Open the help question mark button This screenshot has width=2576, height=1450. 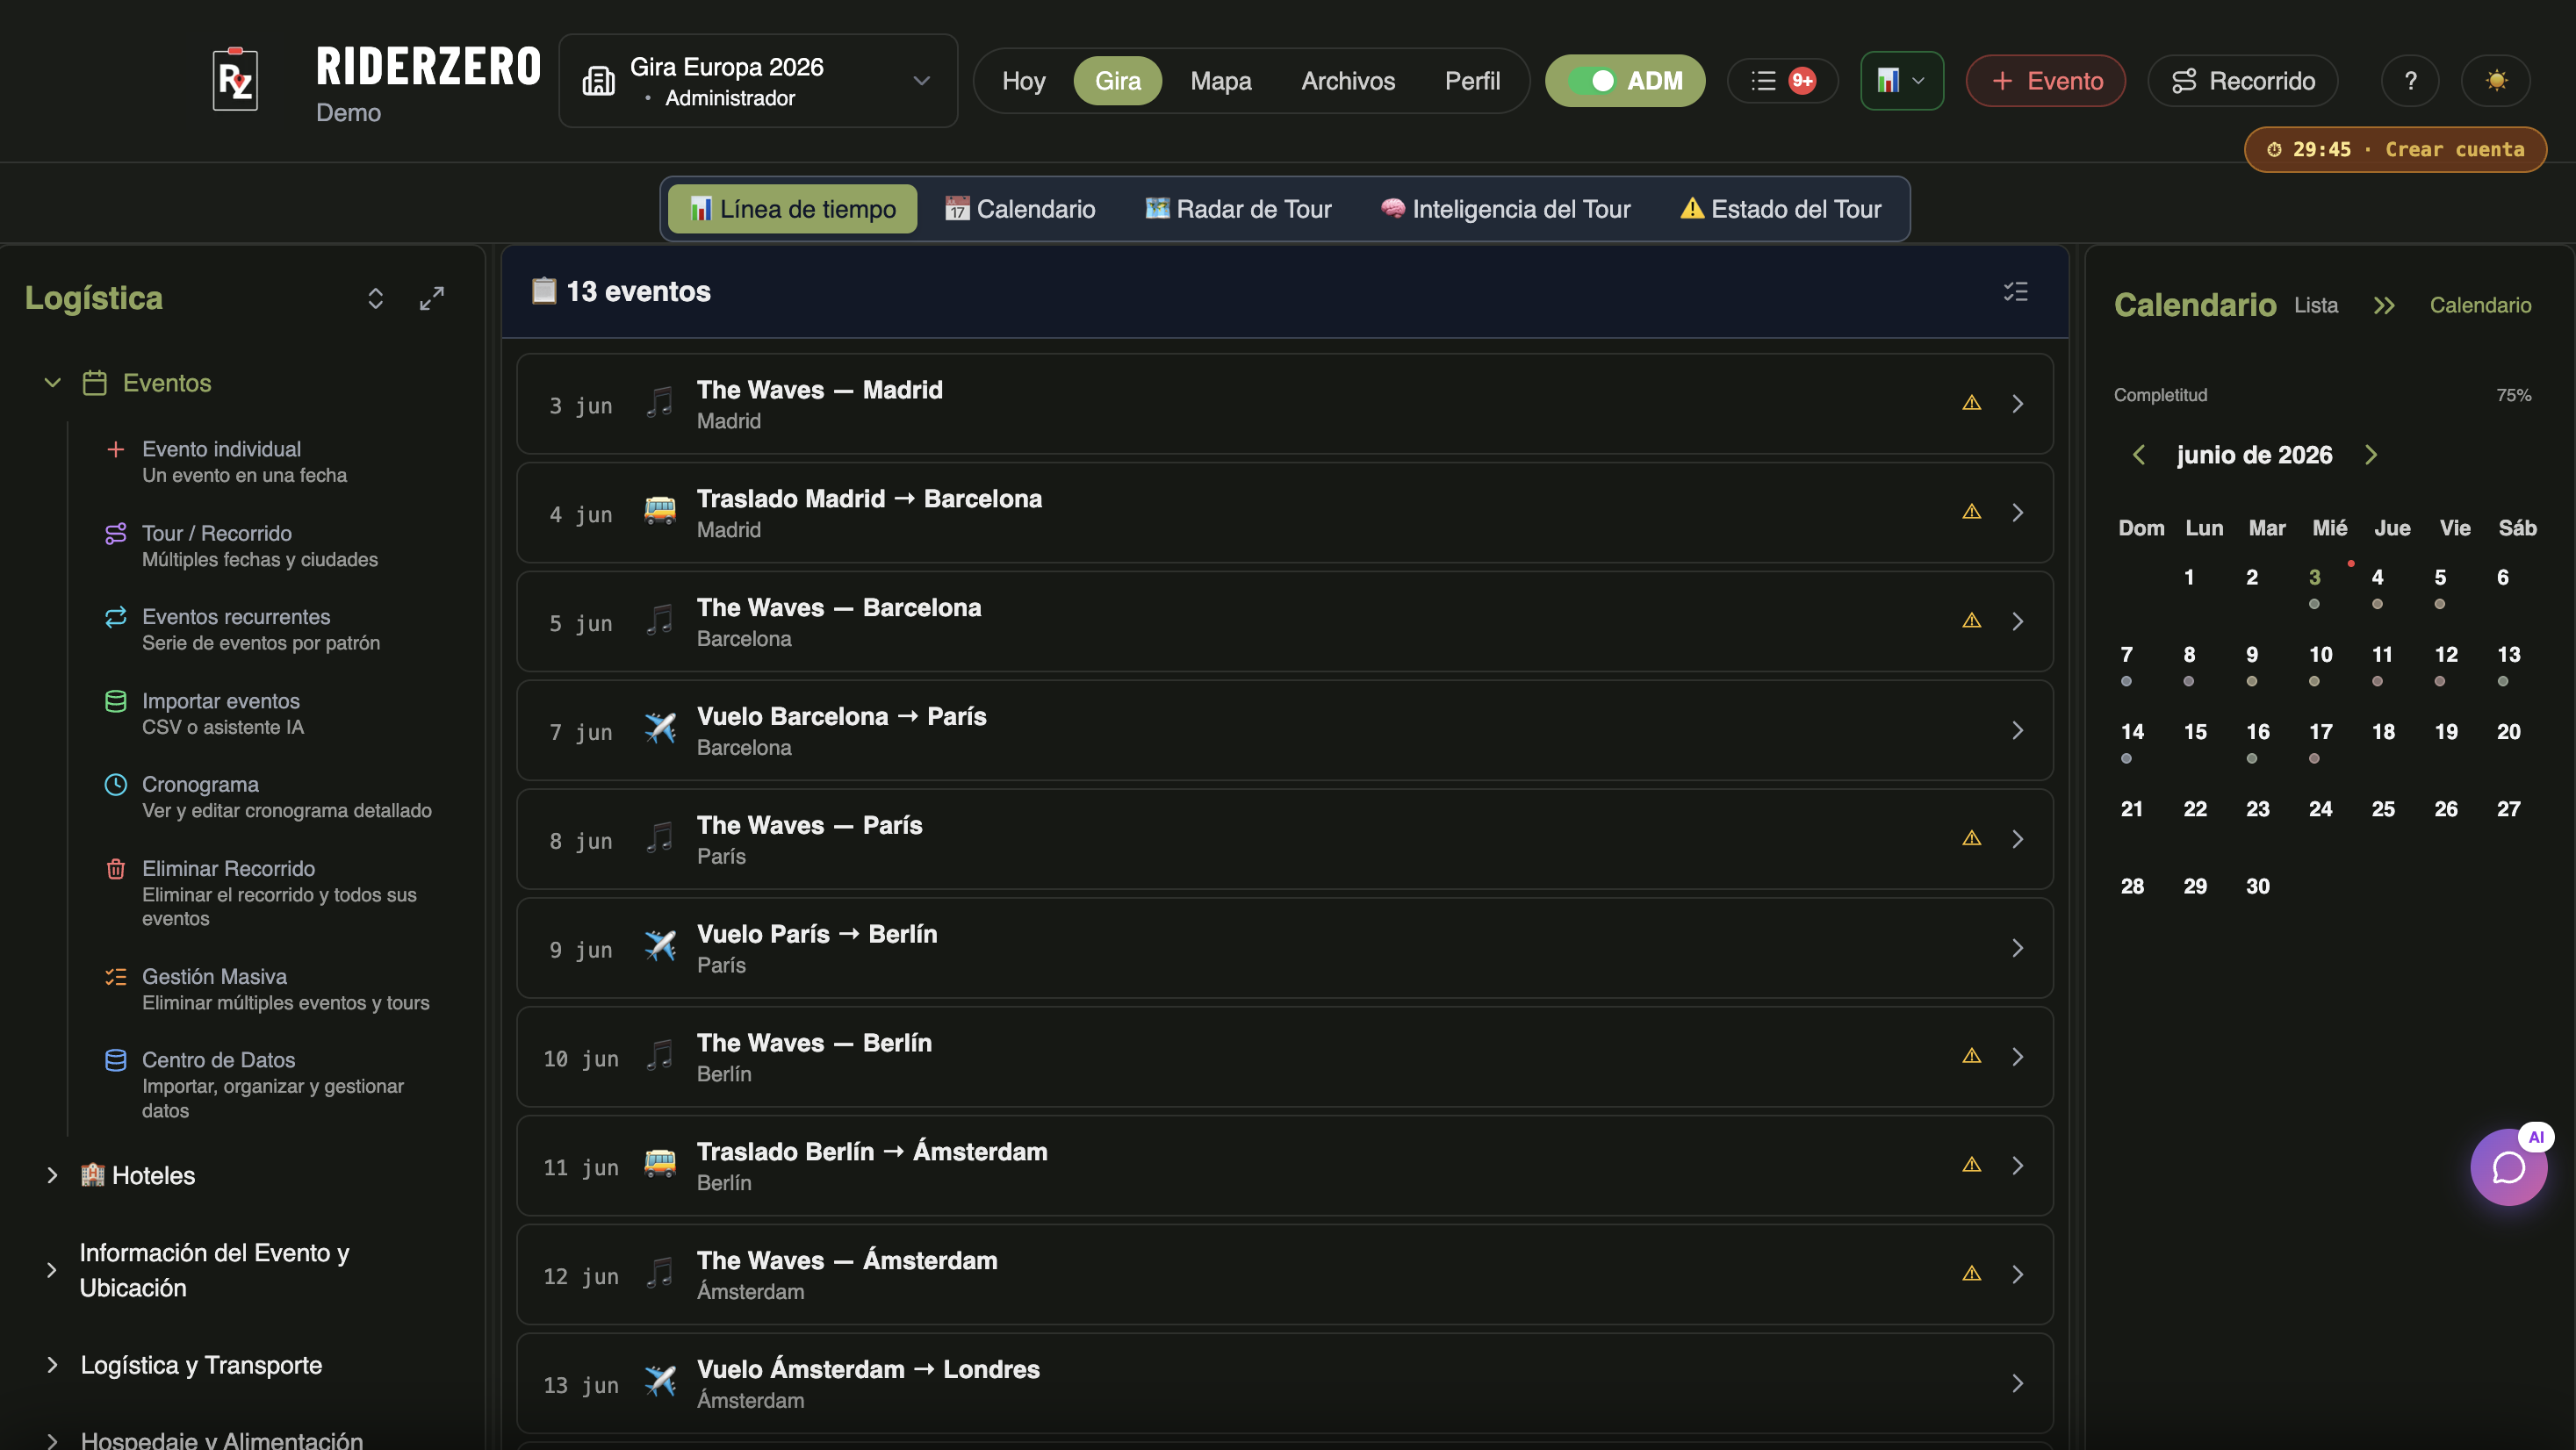2410,81
